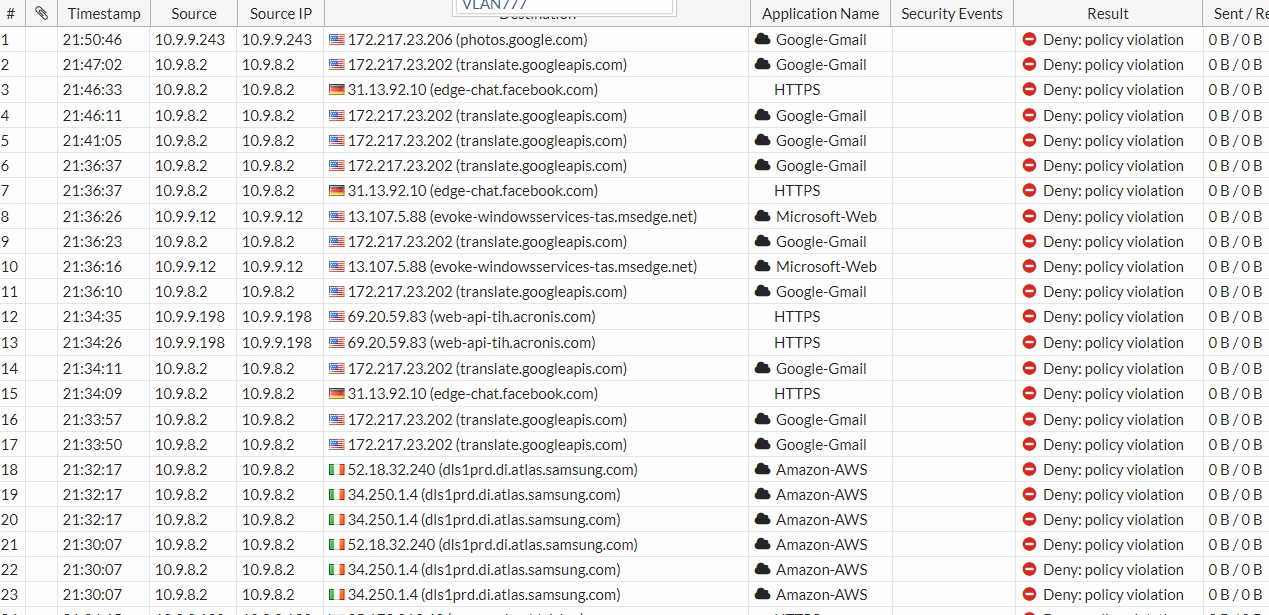Click the 0 B / 0 B value in row 2

pyautogui.click(x=1235, y=65)
